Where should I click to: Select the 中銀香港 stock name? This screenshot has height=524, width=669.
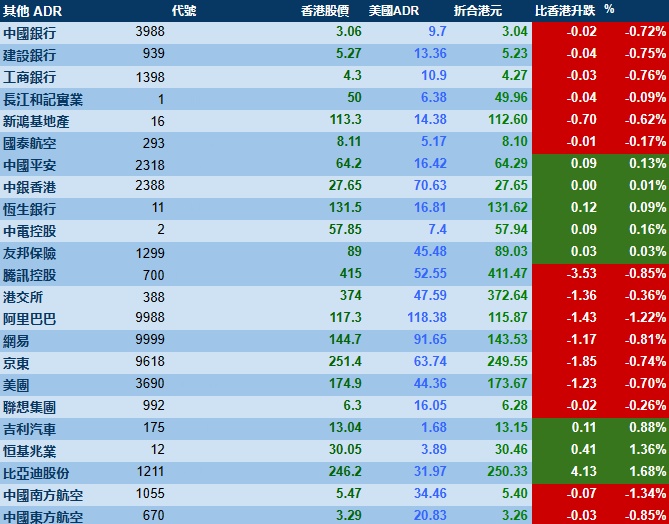coord(29,187)
